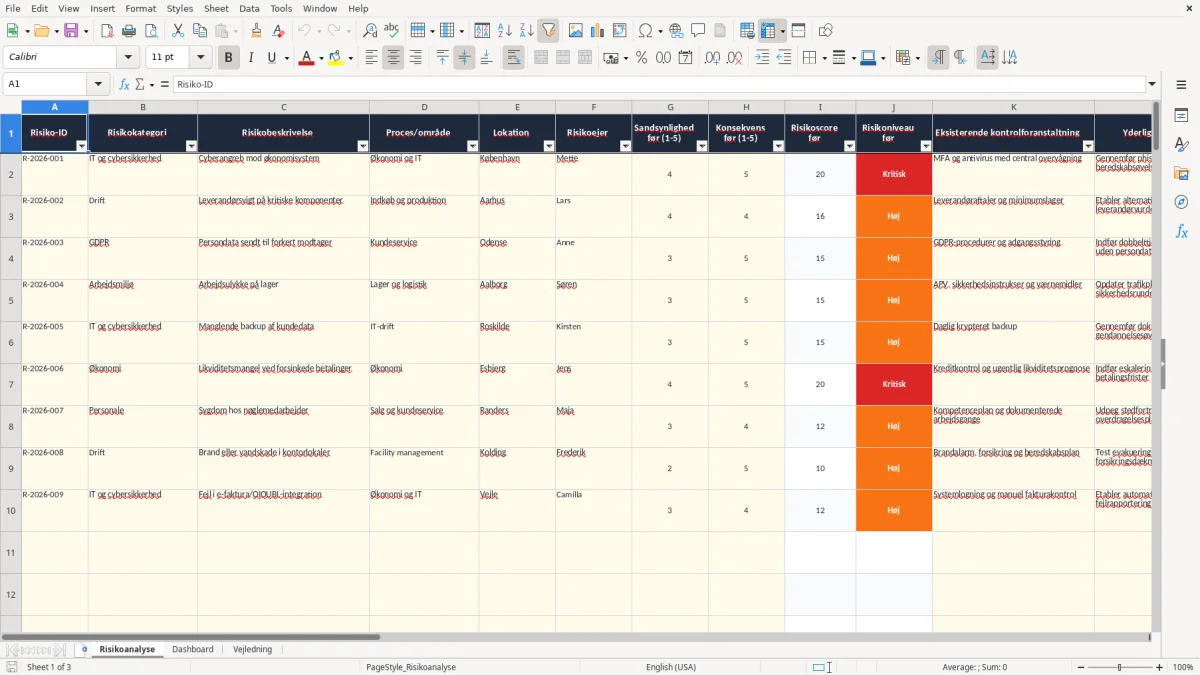Click the horizontal scrollbar
The image size is (1200, 675).
pos(190,636)
